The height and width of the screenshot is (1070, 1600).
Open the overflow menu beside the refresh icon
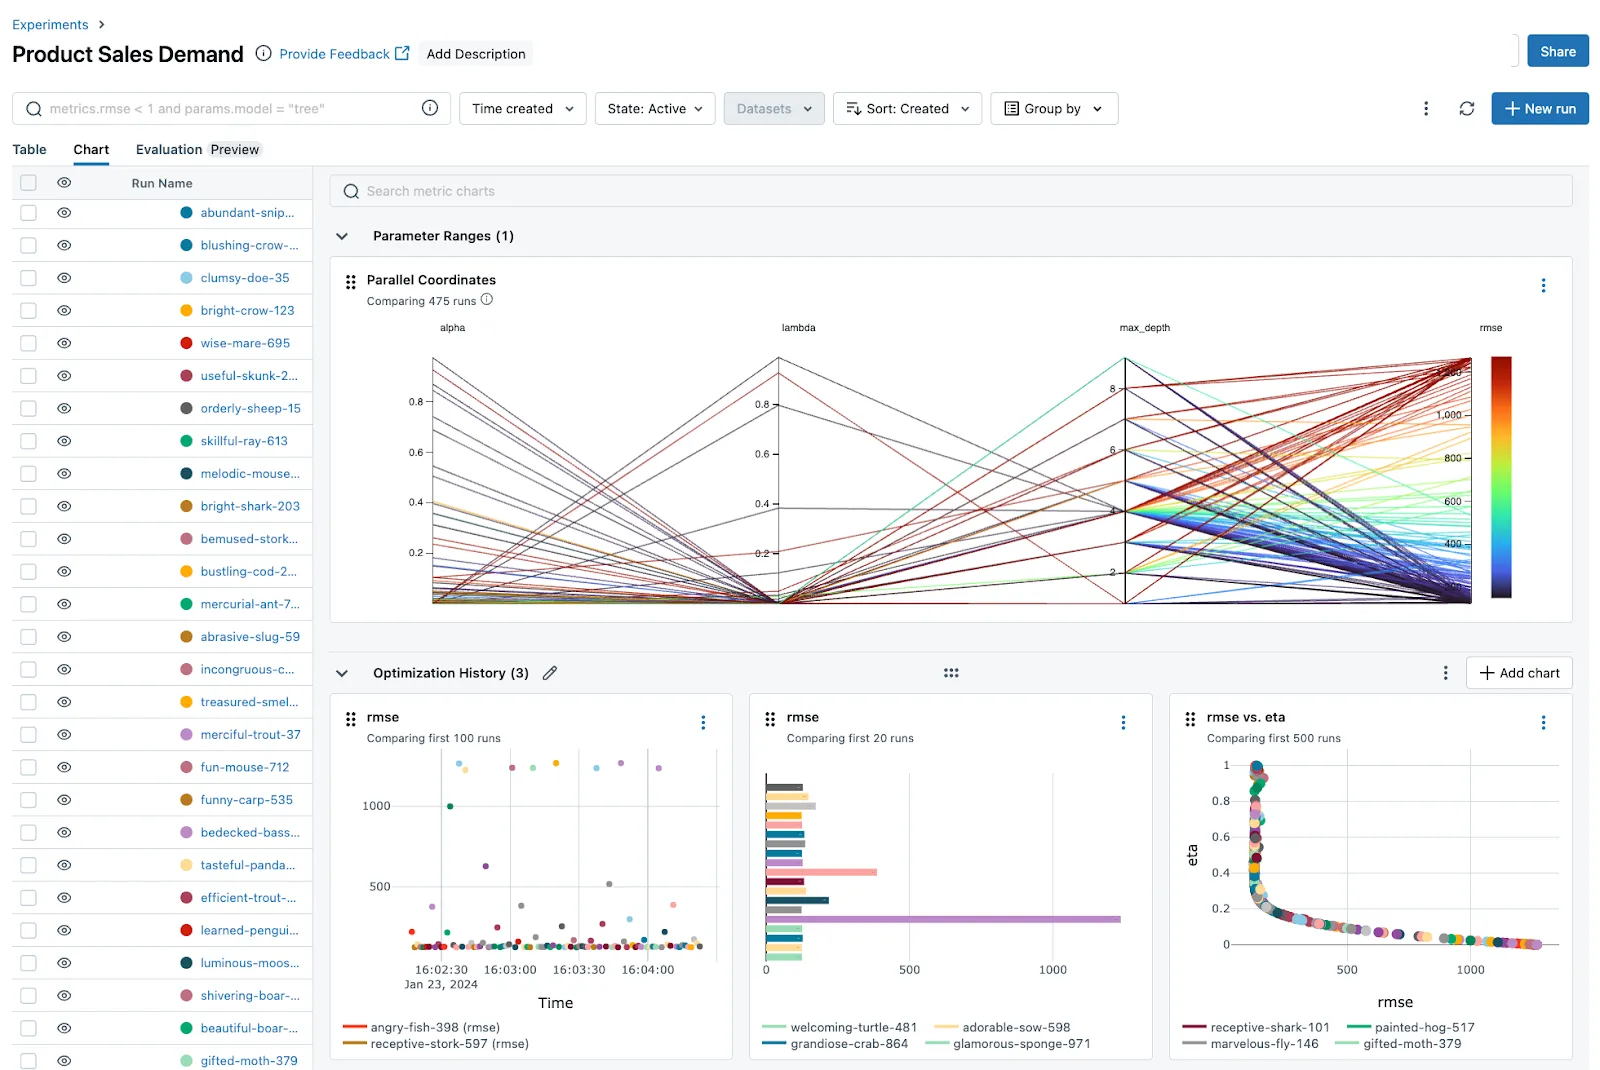tap(1426, 108)
